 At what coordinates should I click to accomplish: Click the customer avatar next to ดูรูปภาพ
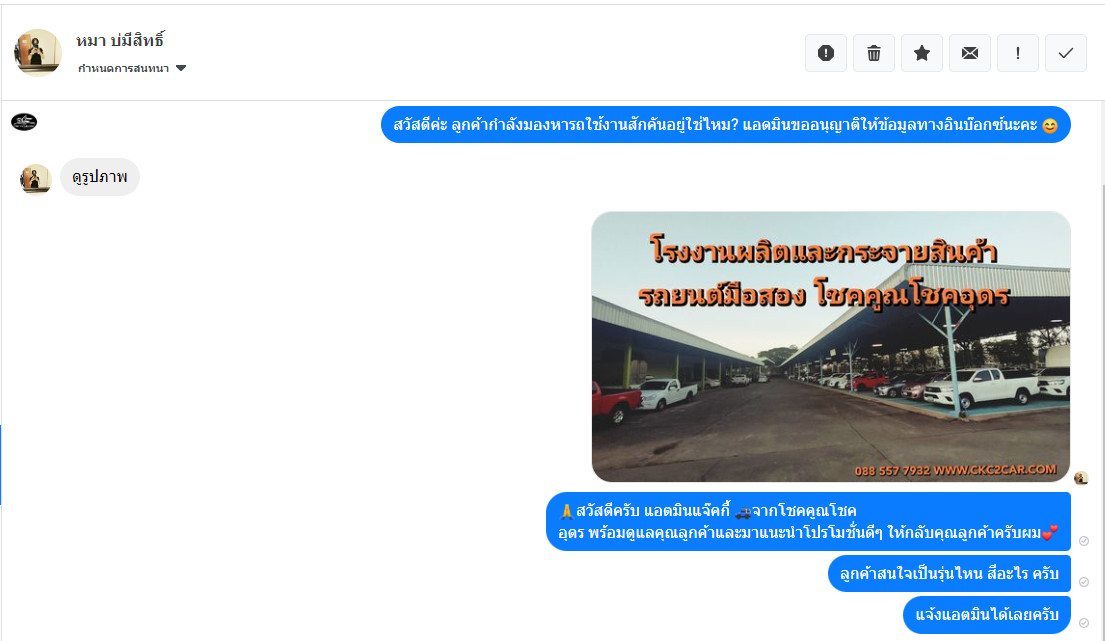click(x=35, y=179)
